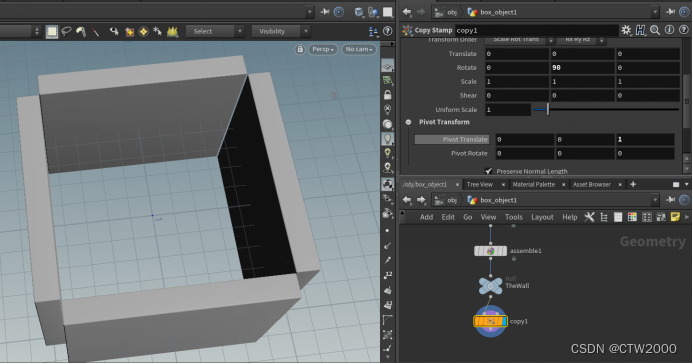Toggle the Preserve Normal Length checkbox
Image resolution: width=693 pixels, height=364 pixels.
point(488,171)
